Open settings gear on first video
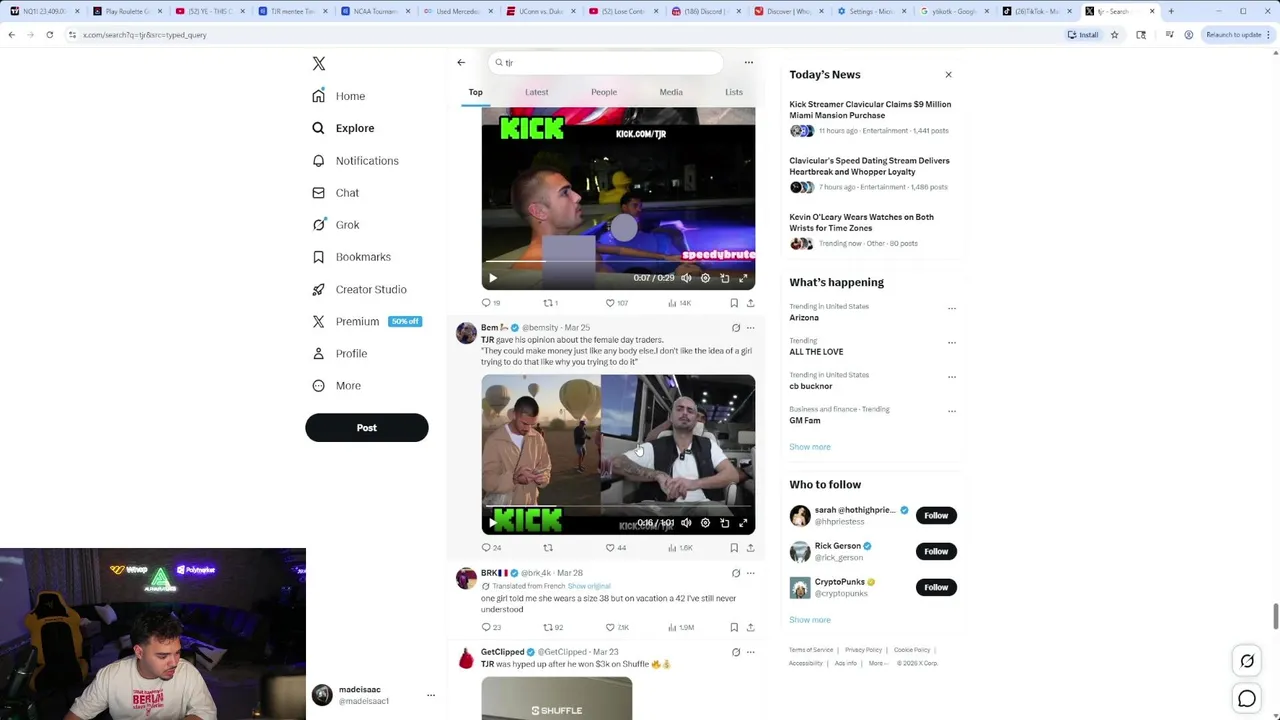The height and width of the screenshot is (720, 1280). tap(705, 278)
